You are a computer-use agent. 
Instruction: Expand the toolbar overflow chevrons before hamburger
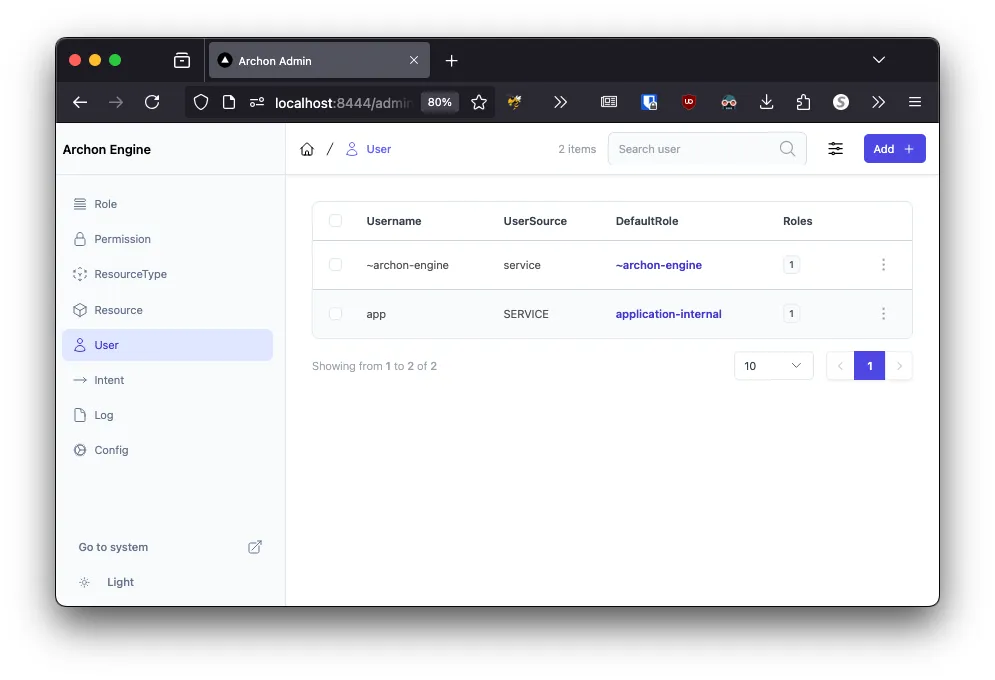[x=878, y=102]
